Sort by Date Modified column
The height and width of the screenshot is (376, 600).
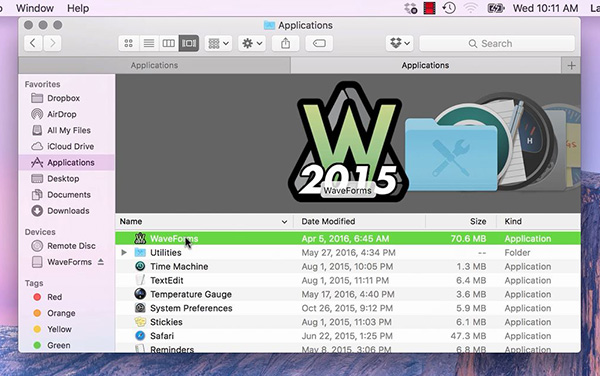pyautogui.click(x=359, y=221)
